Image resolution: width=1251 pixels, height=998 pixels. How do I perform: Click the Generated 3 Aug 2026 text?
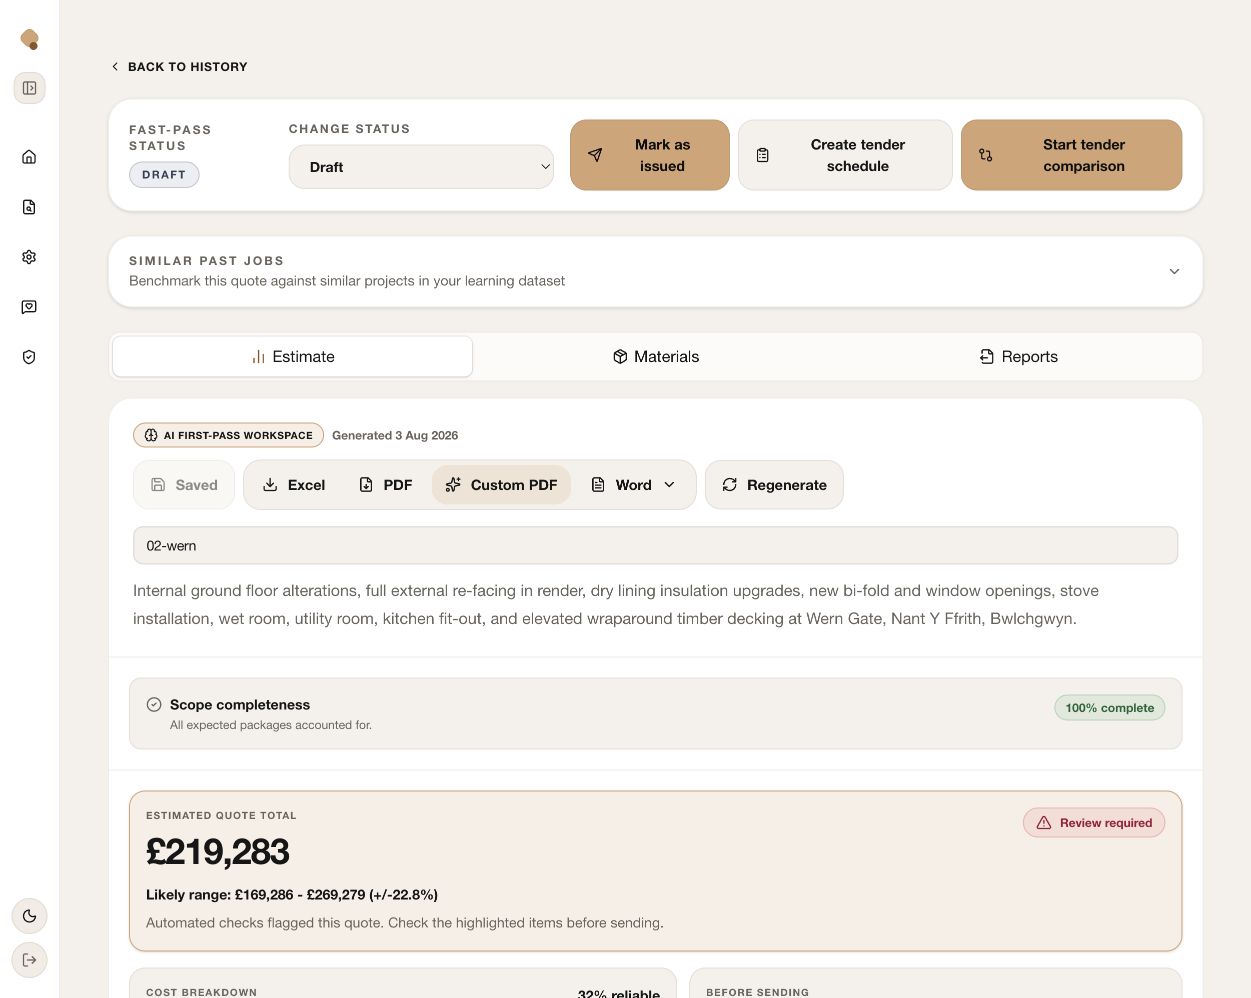click(x=395, y=435)
